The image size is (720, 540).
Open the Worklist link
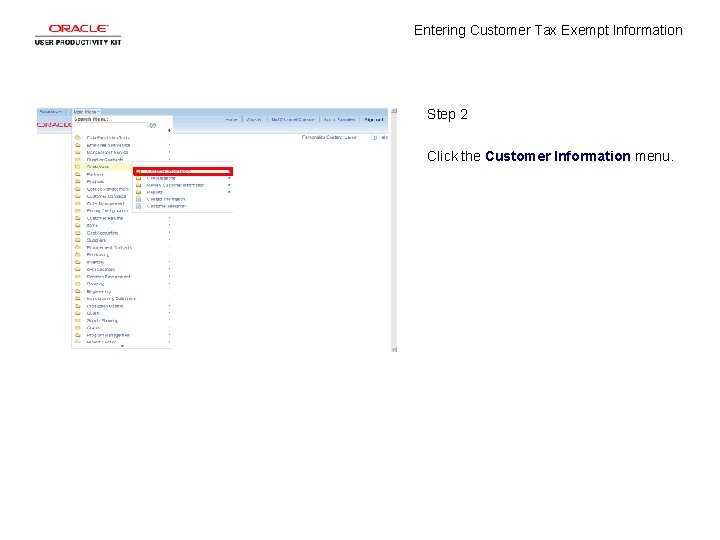254,119
